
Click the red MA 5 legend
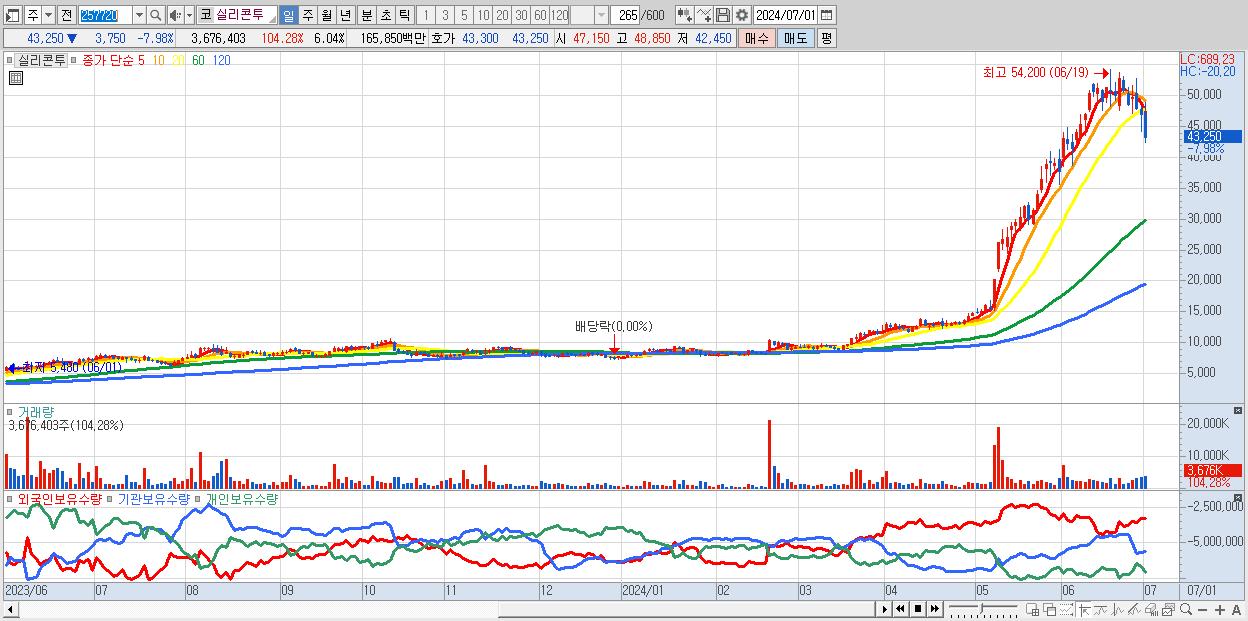[x=141, y=60]
